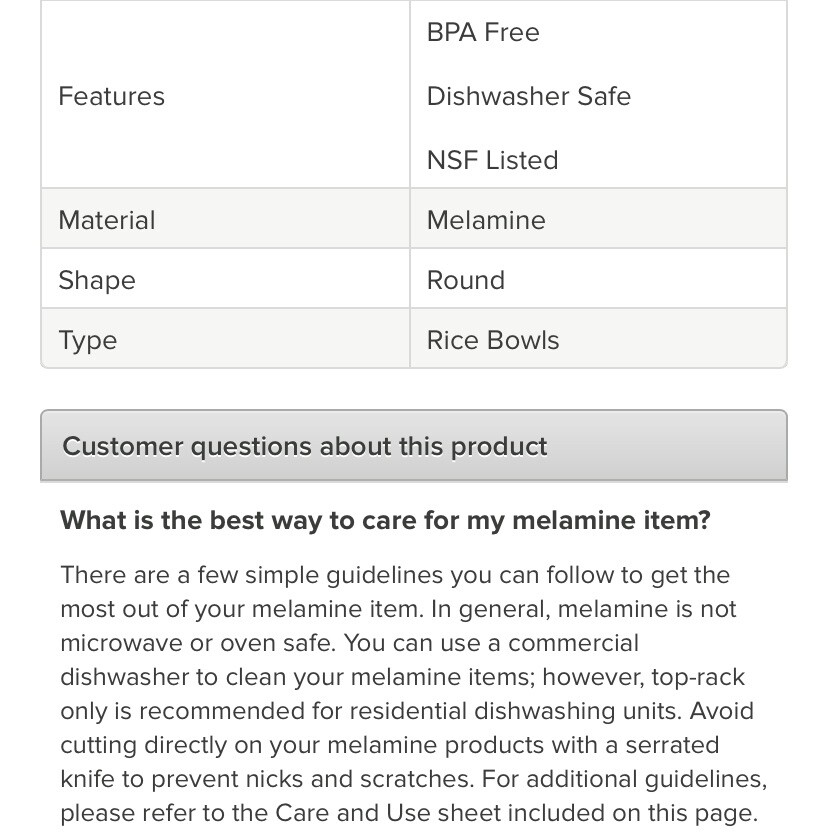This screenshot has height=840, width=828.
Task: Select the Features row label
Action: (x=112, y=97)
